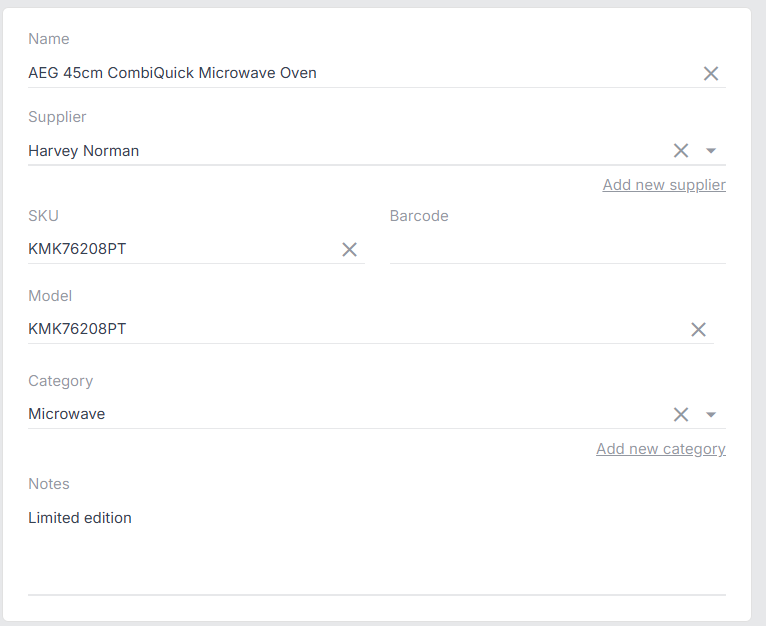Click the Barcode field label
The height and width of the screenshot is (626, 766).
click(x=419, y=216)
